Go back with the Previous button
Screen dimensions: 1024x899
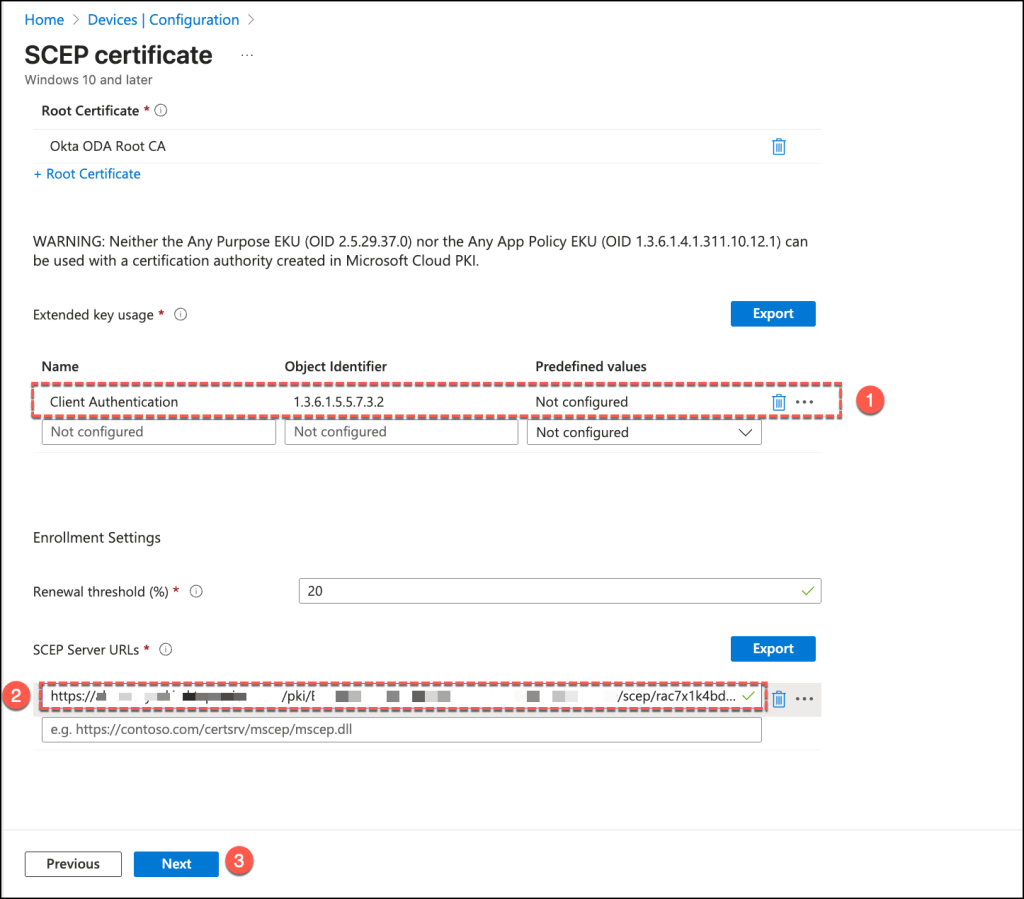(x=73, y=864)
